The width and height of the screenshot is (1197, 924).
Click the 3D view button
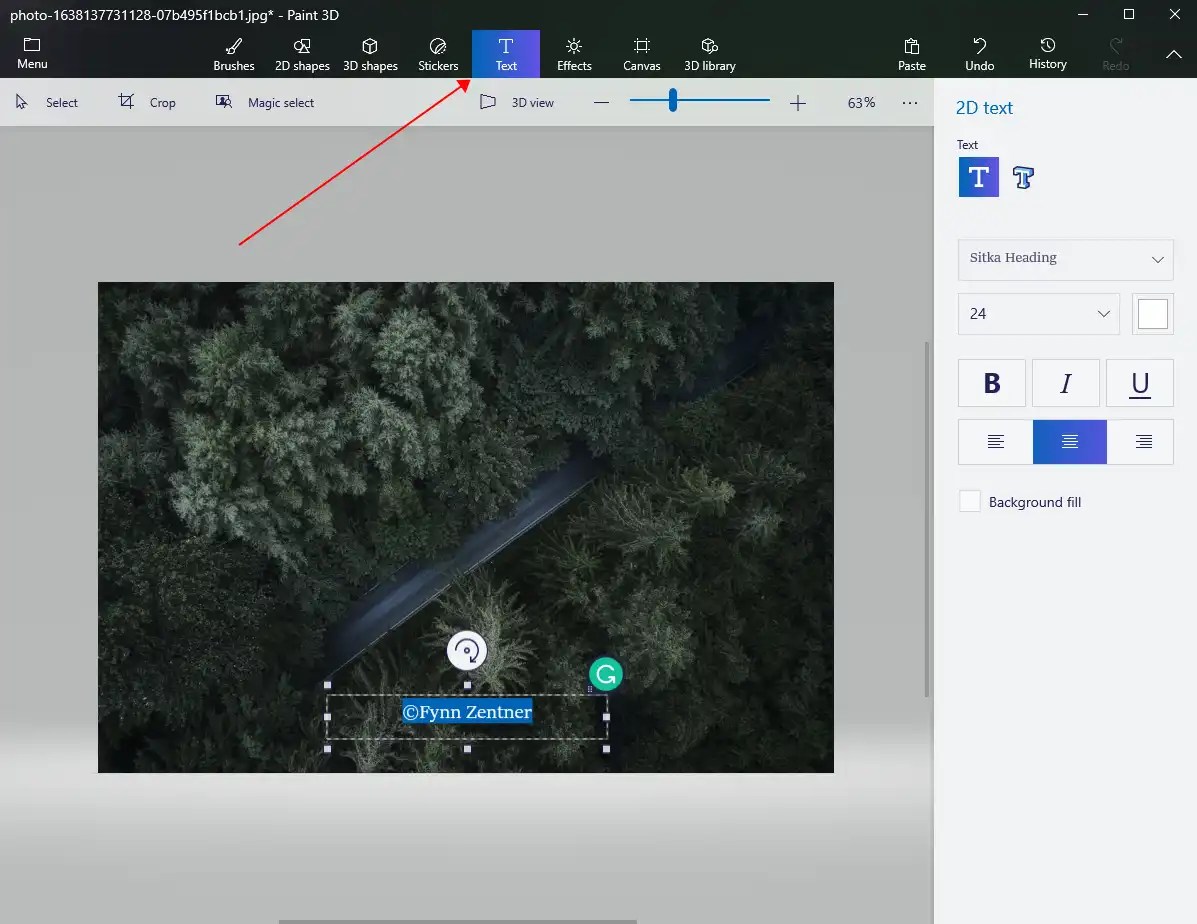pos(517,101)
